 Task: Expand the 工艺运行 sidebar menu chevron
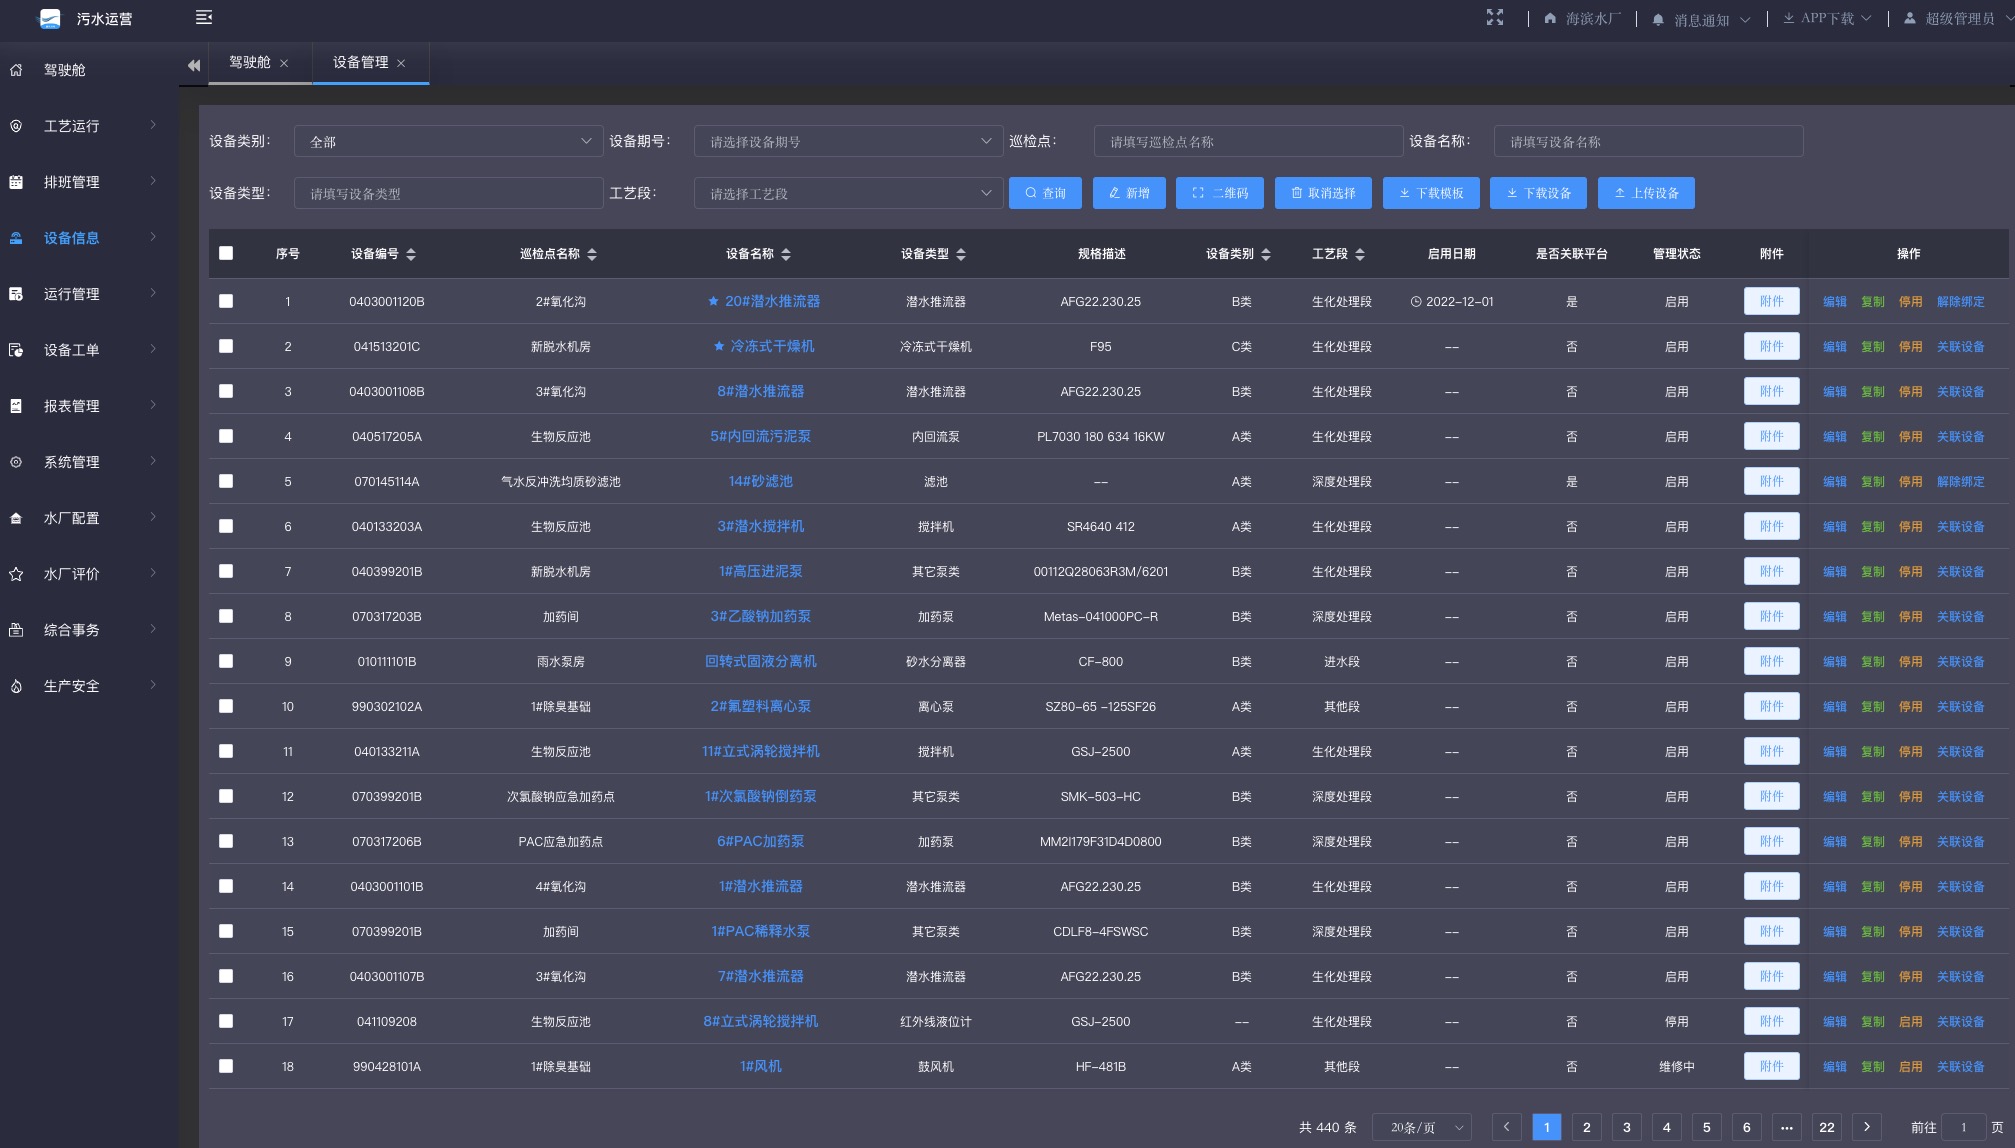[x=153, y=125]
